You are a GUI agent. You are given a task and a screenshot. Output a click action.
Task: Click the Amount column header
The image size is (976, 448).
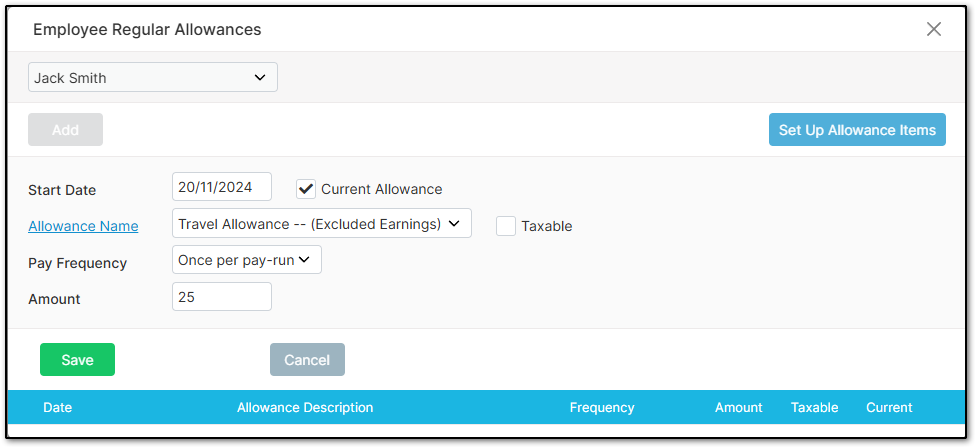(x=738, y=408)
